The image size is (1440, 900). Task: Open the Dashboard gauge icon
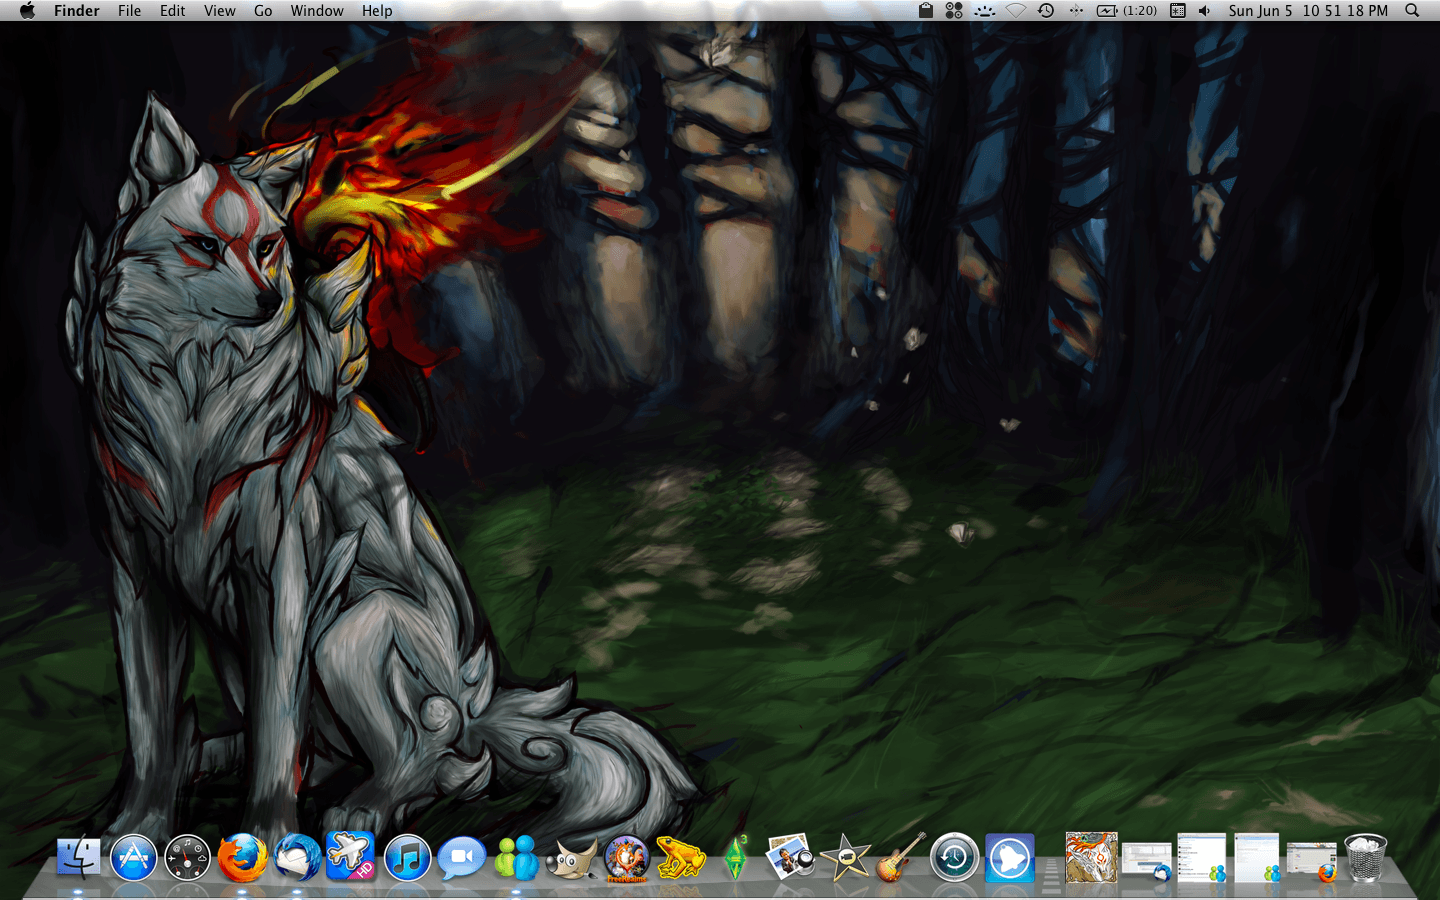[187, 858]
